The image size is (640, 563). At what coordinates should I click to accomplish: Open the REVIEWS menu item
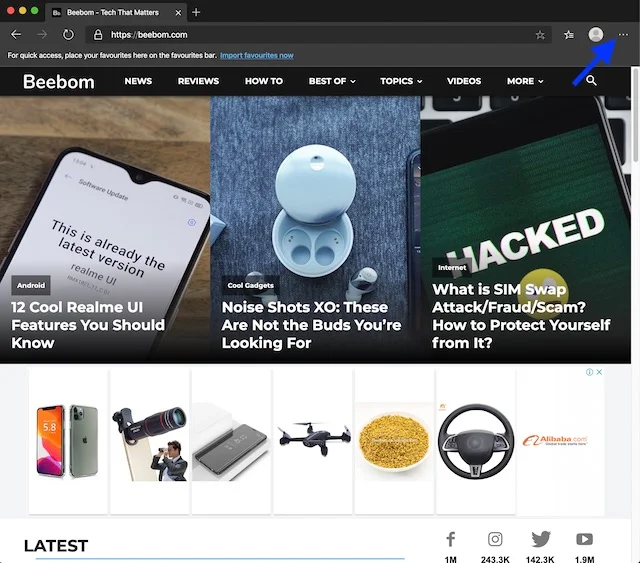198,81
